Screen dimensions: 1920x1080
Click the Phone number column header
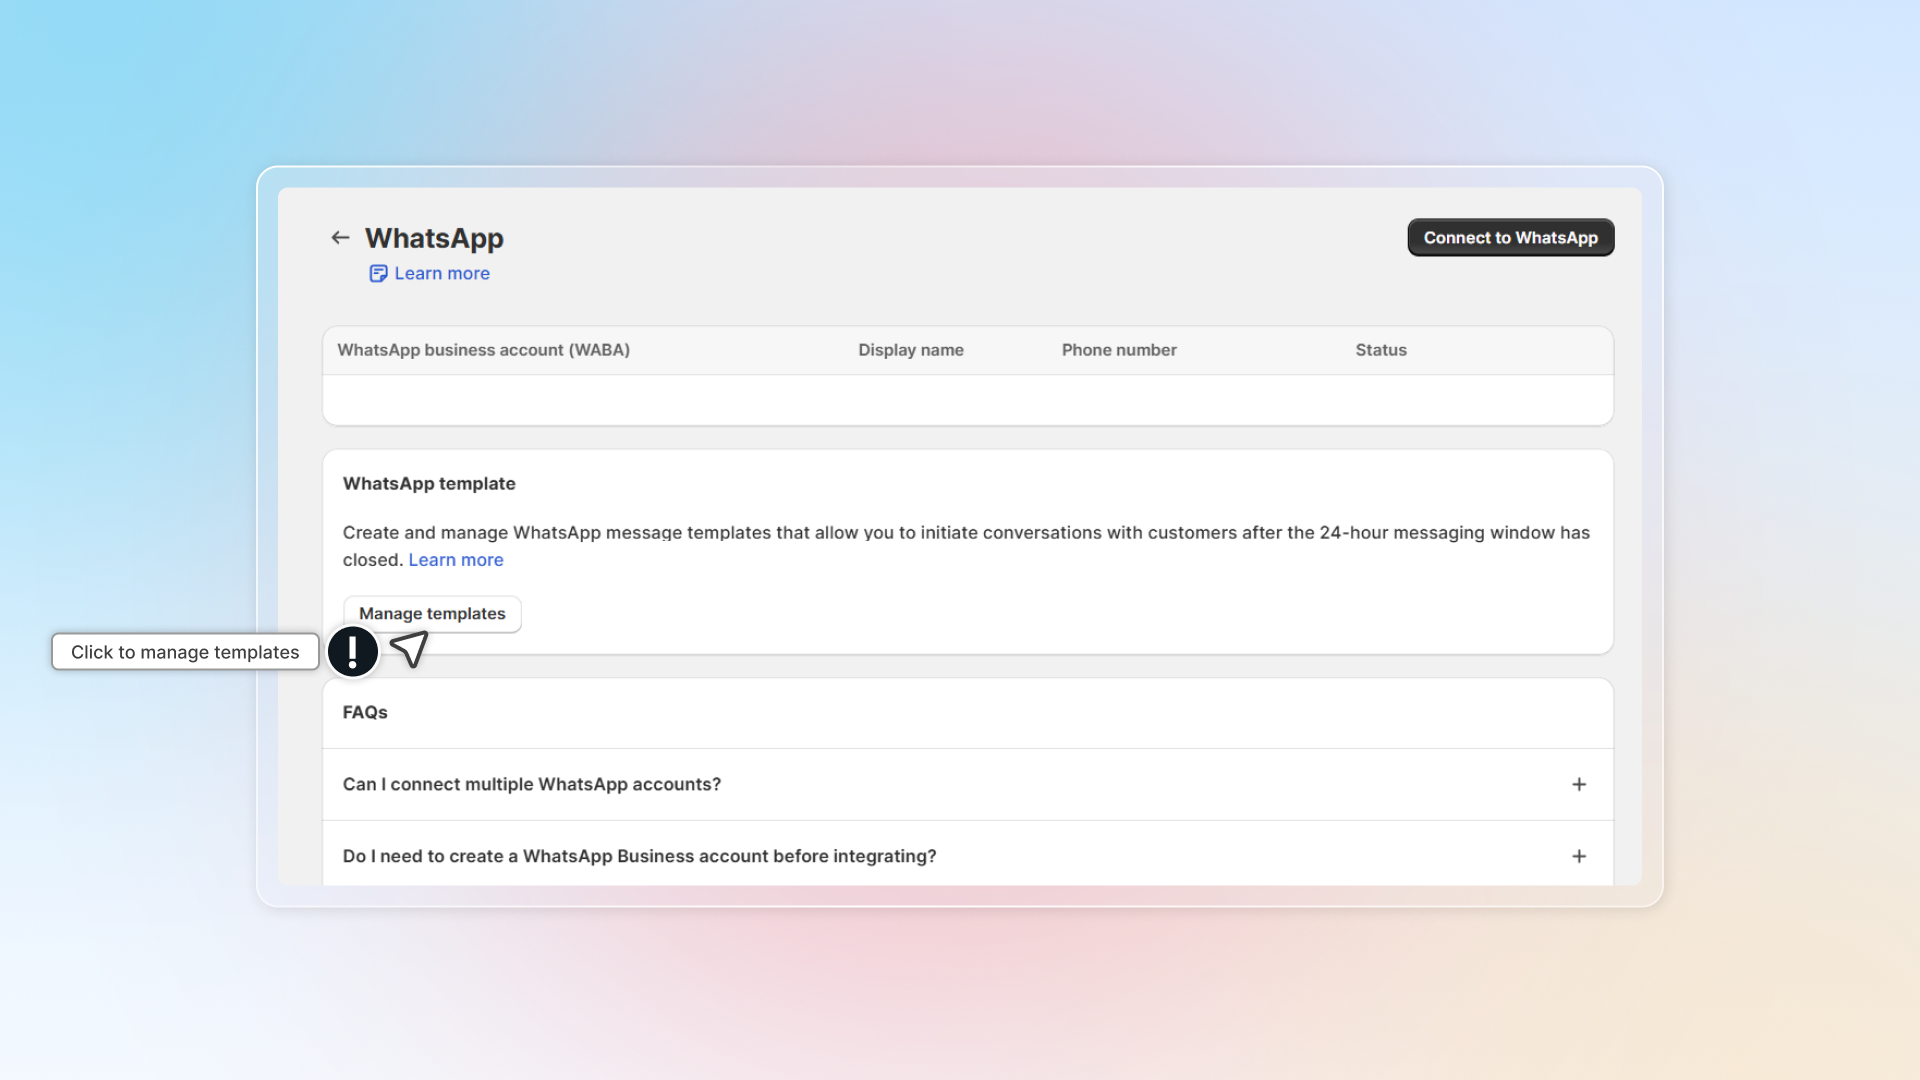(x=1118, y=350)
